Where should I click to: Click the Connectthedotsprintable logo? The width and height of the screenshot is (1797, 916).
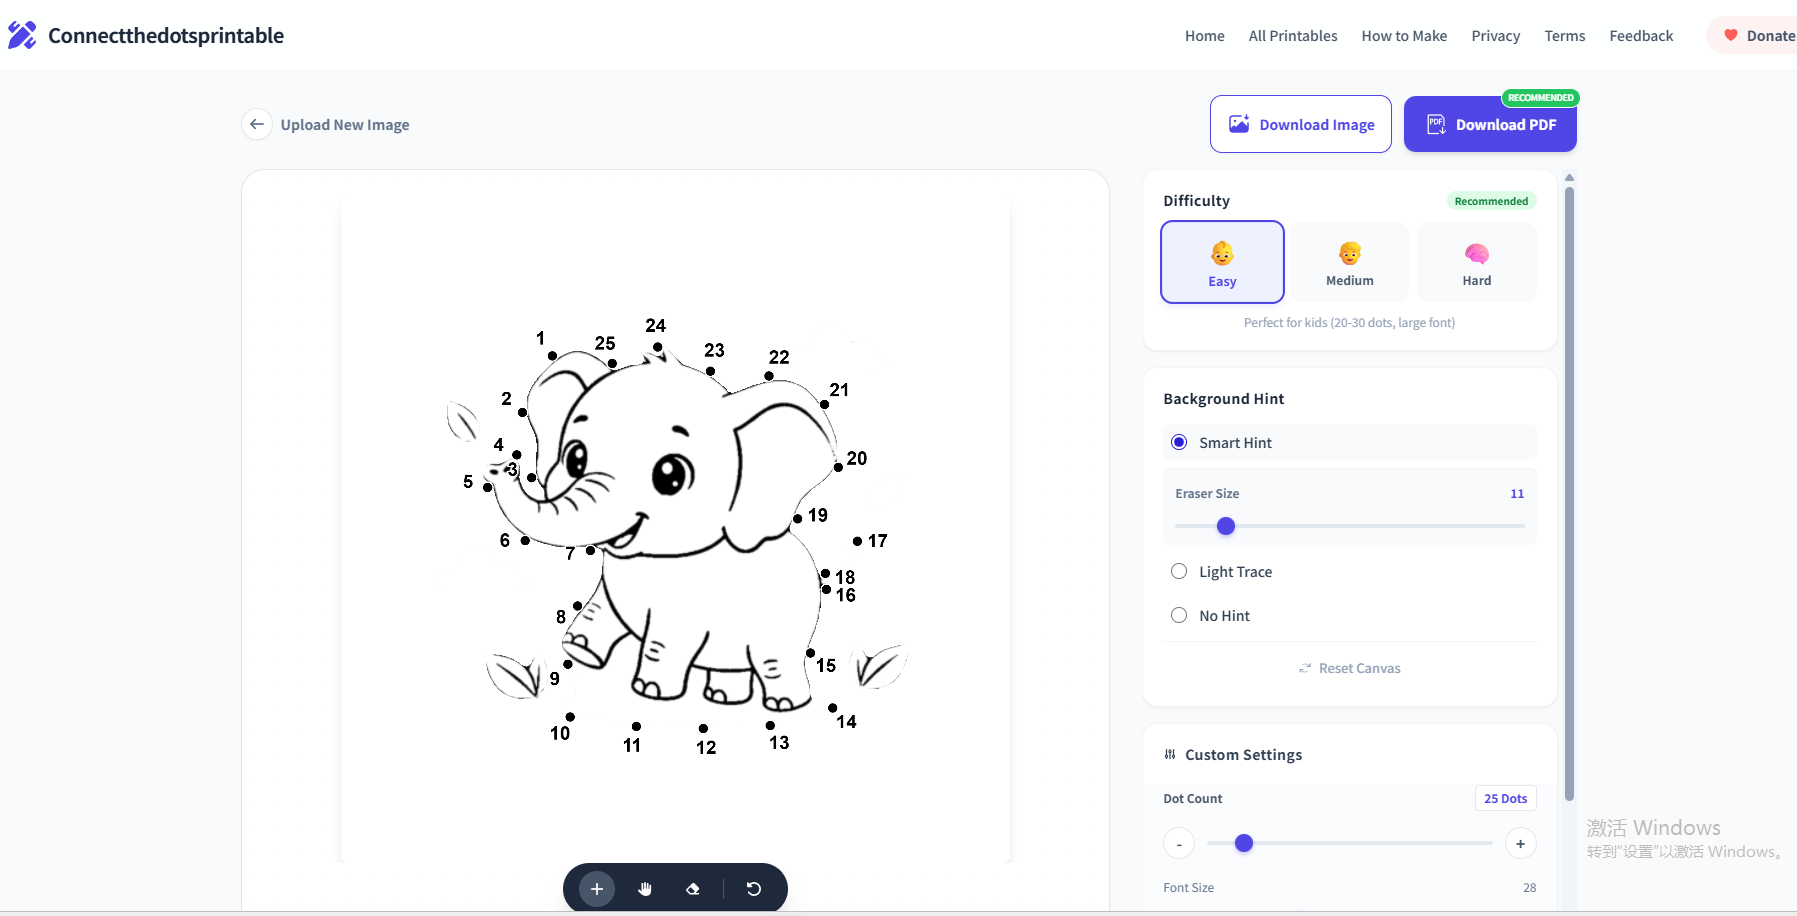pos(22,34)
